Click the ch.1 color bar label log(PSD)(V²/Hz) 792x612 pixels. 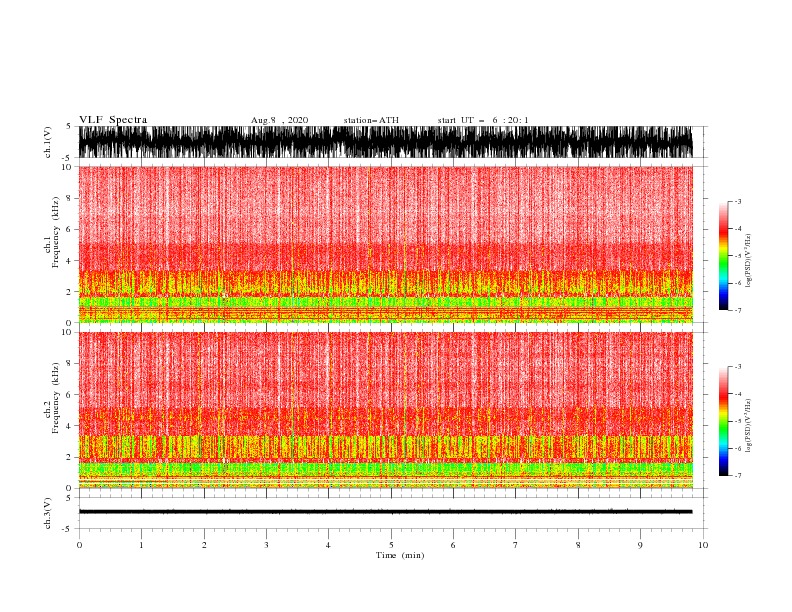[749, 261]
